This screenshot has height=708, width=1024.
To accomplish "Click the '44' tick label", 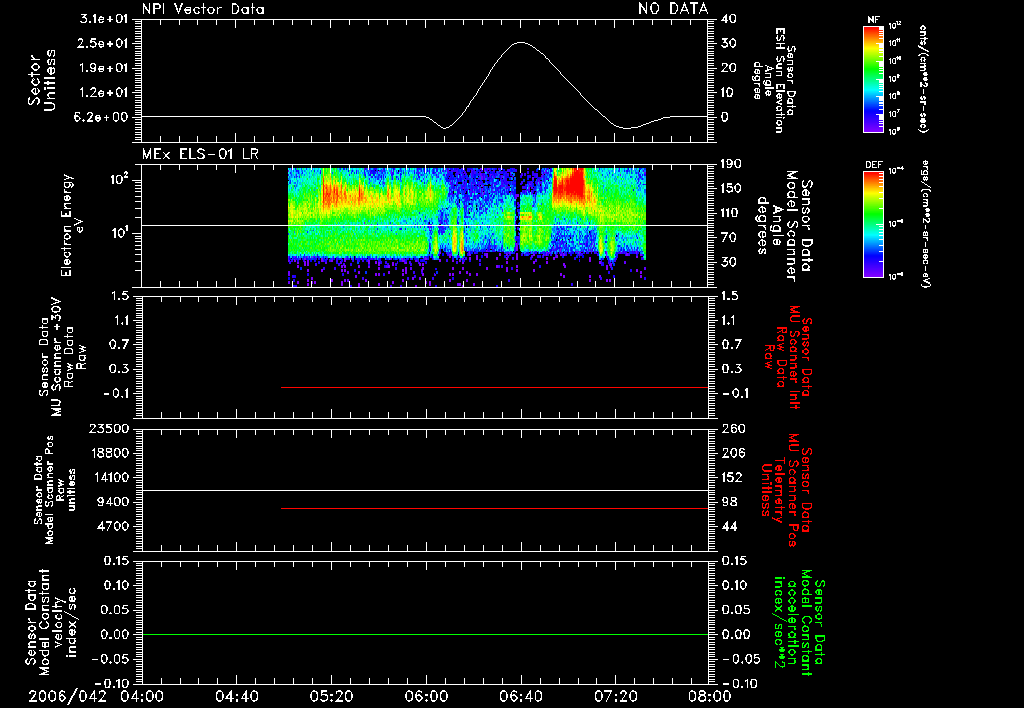I will point(729,526).
